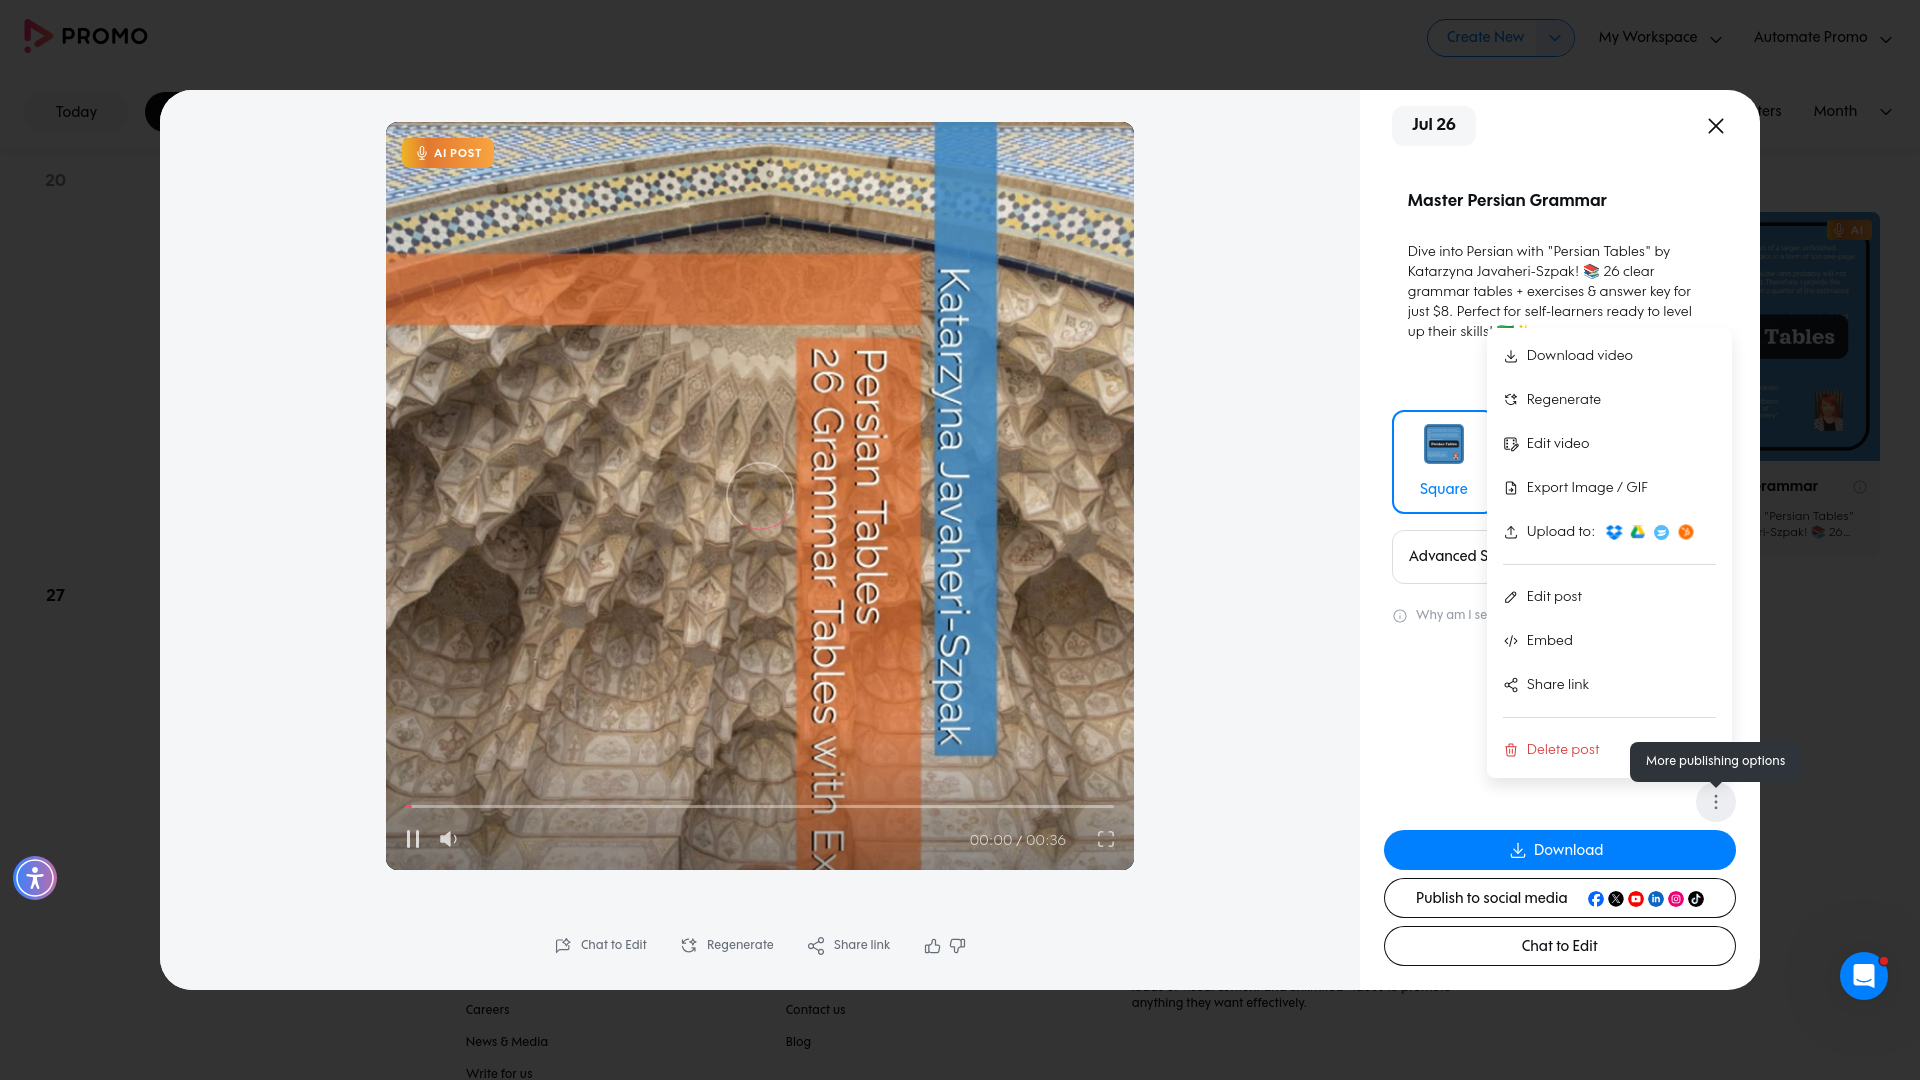Publish via X (Twitter) icon
This screenshot has height=1080, width=1920.
click(x=1616, y=899)
